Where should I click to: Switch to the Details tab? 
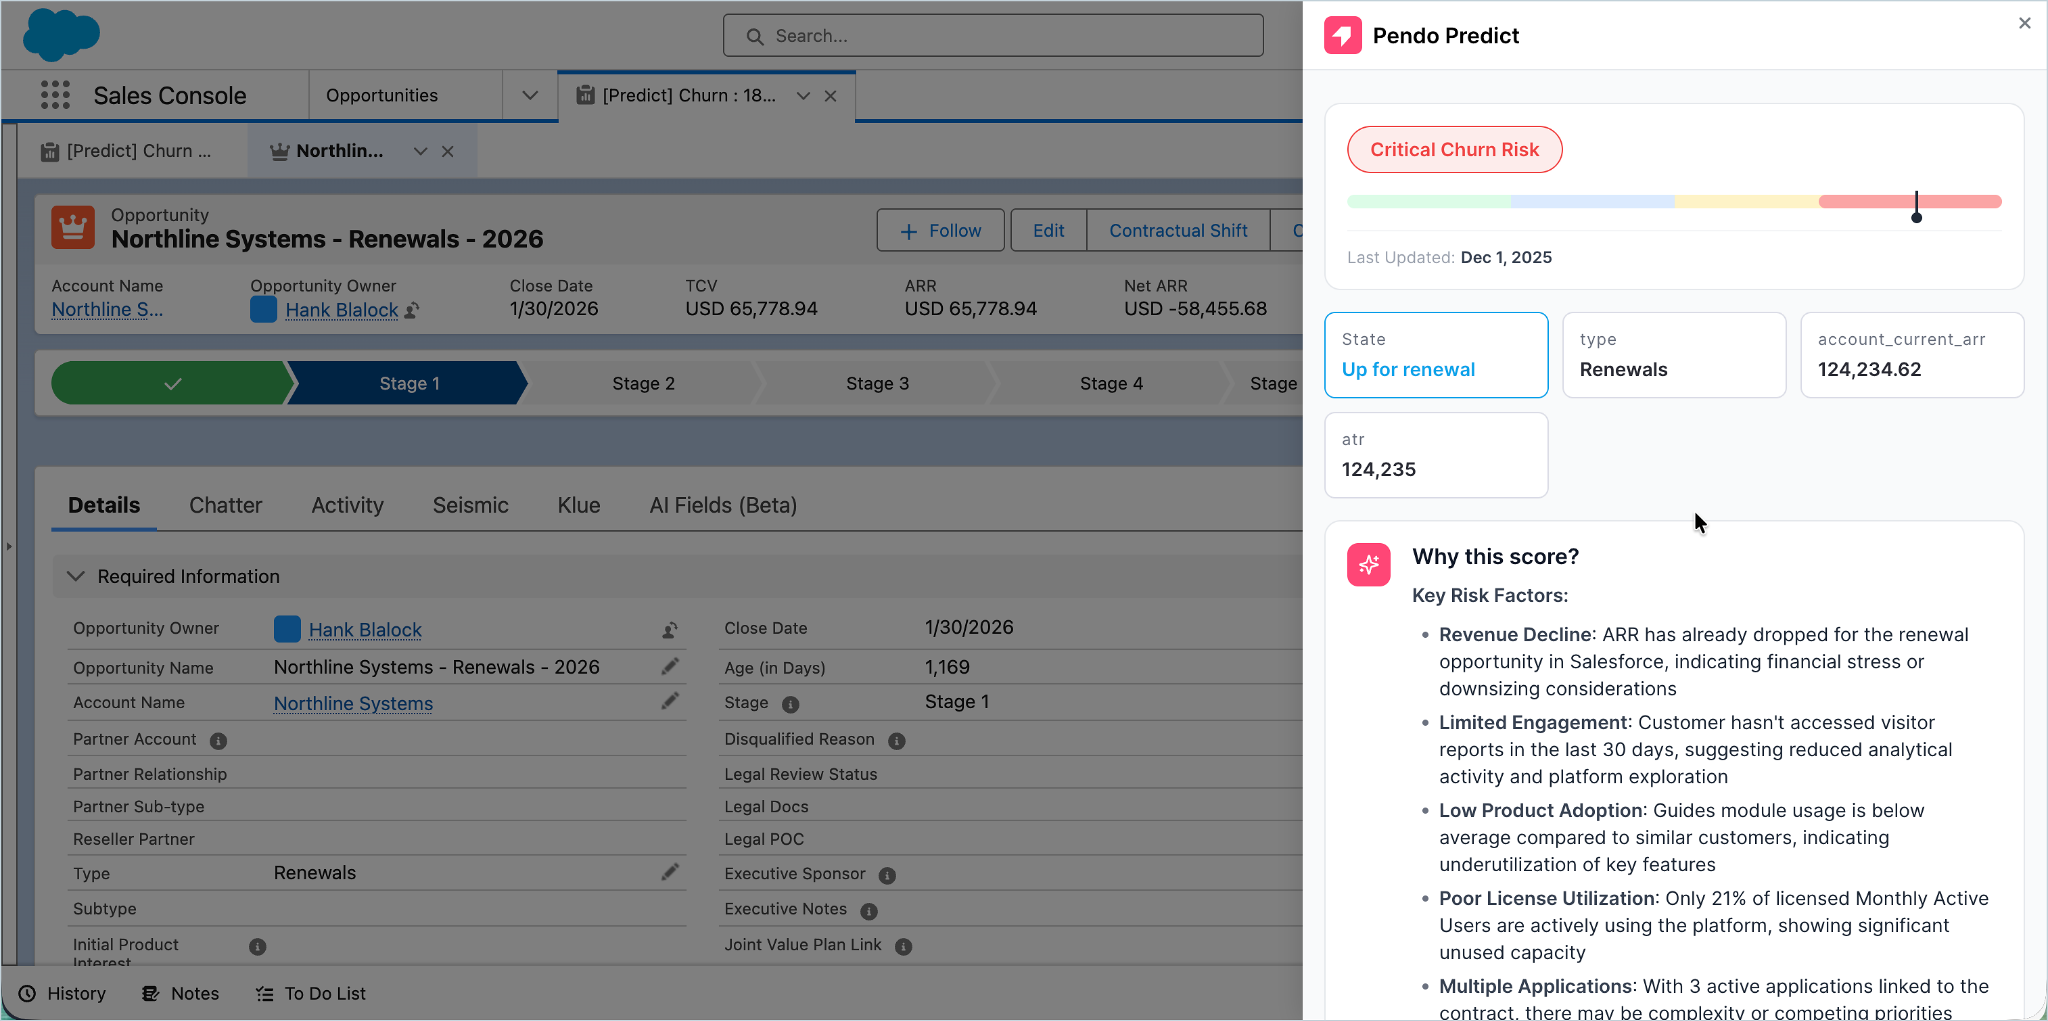pos(104,506)
